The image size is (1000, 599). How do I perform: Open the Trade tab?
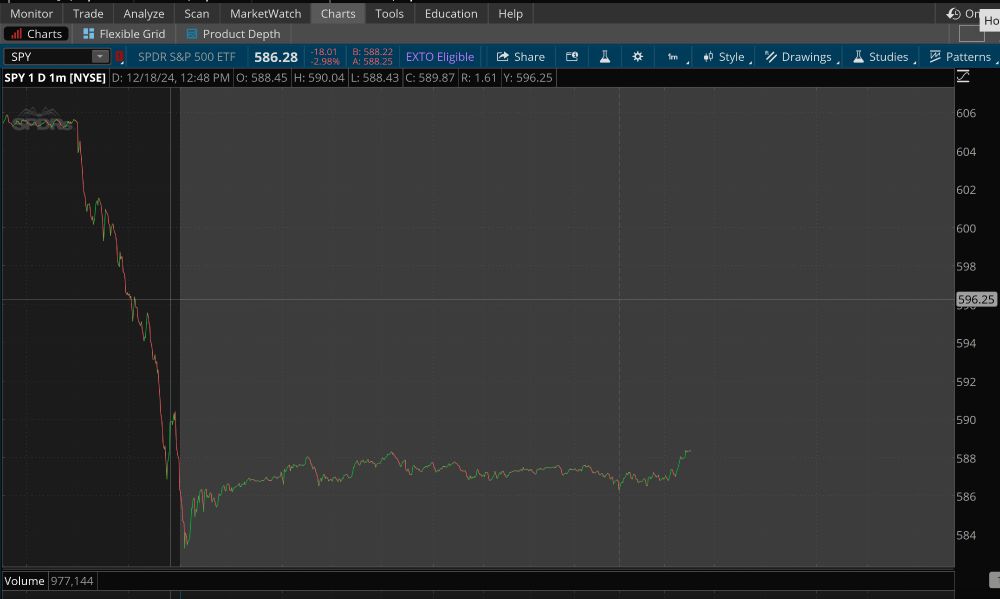tap(88, 13)
